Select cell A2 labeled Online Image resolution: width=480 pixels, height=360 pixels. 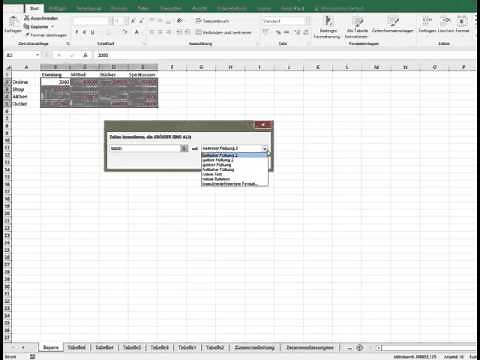[x=26, y=82]
